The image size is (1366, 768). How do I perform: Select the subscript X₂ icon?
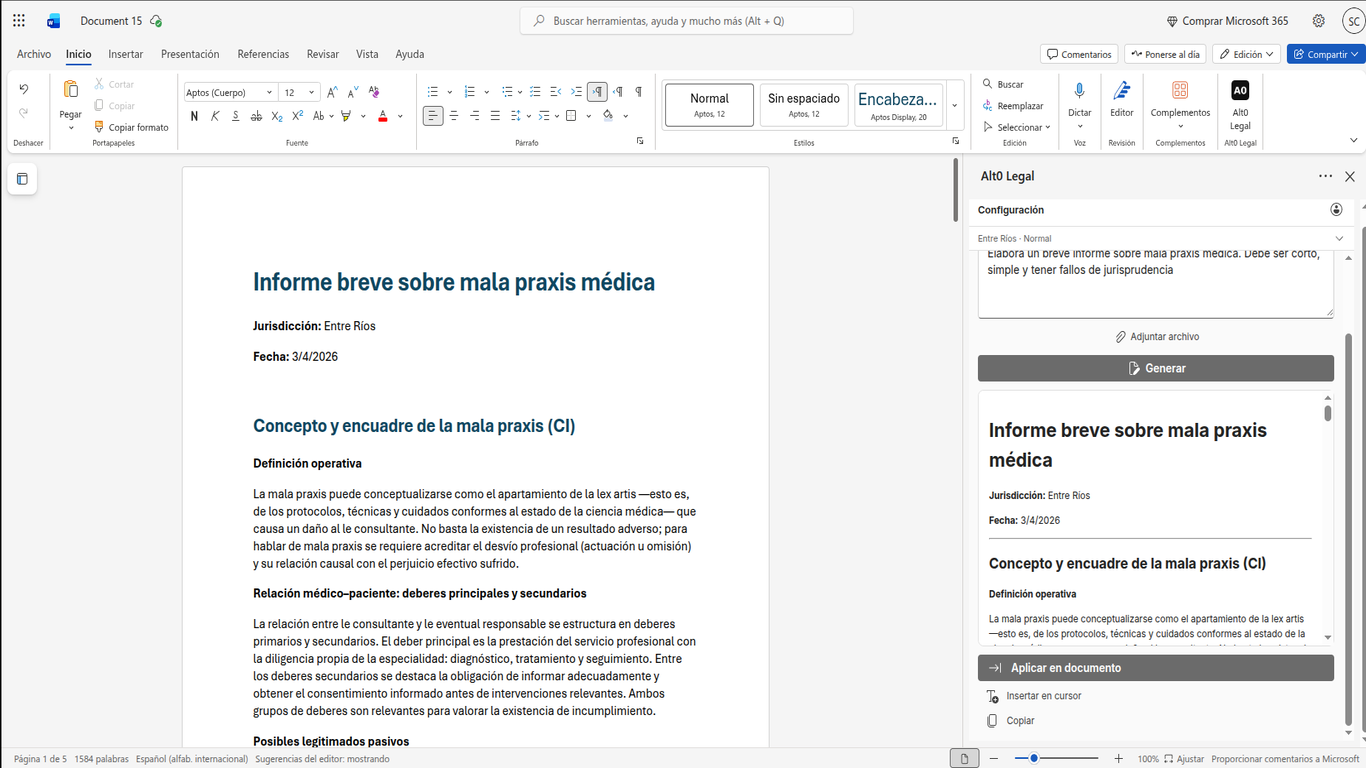[276, 115]
